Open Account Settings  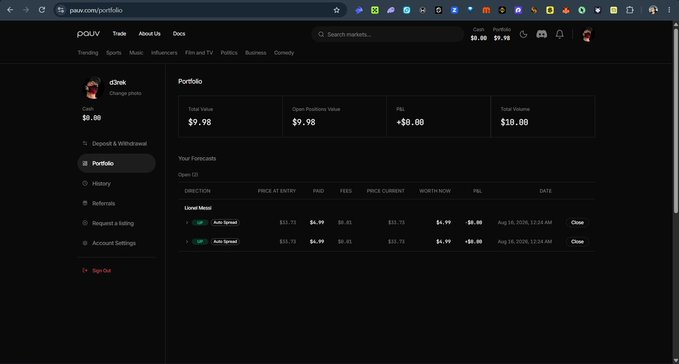[116, 243]
